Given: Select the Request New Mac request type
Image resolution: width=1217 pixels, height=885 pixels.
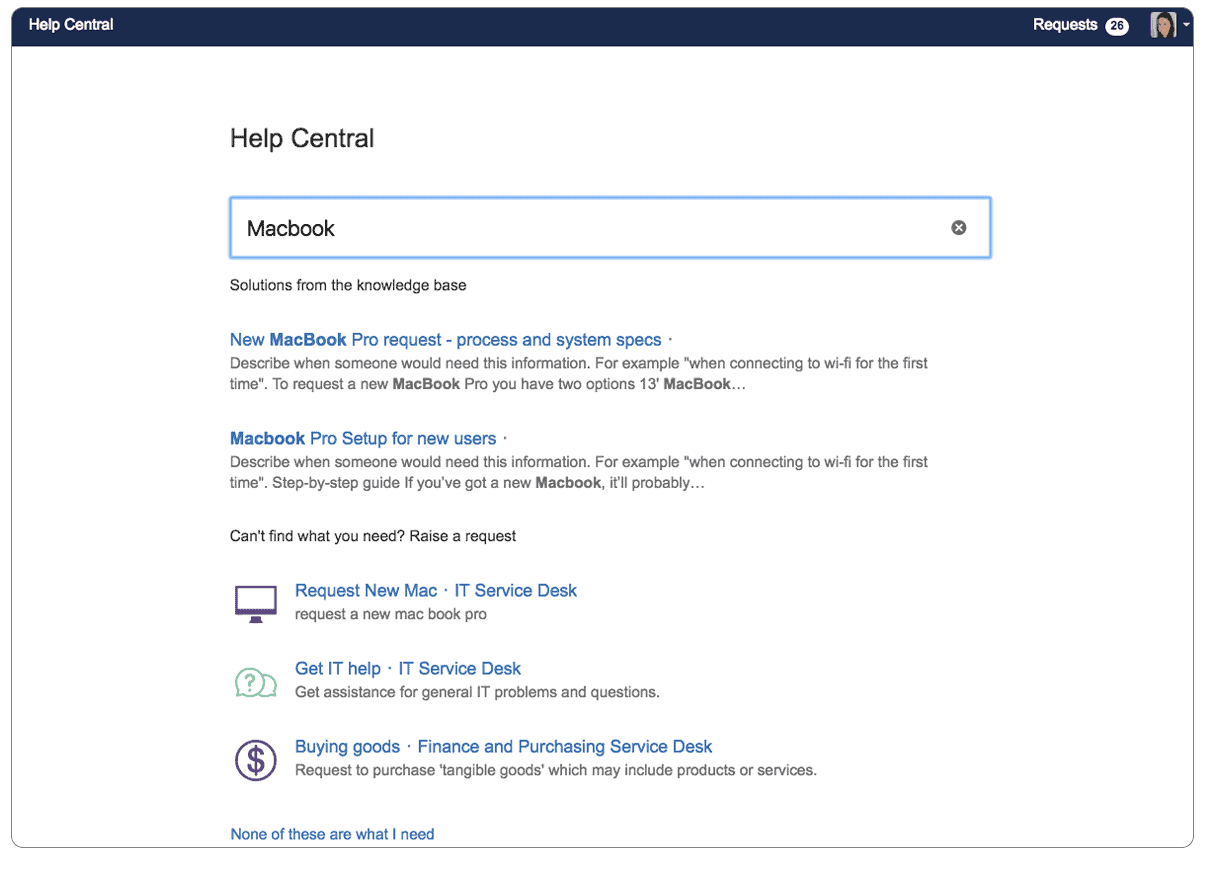Looking at the screenshot, I should [366, 591].
